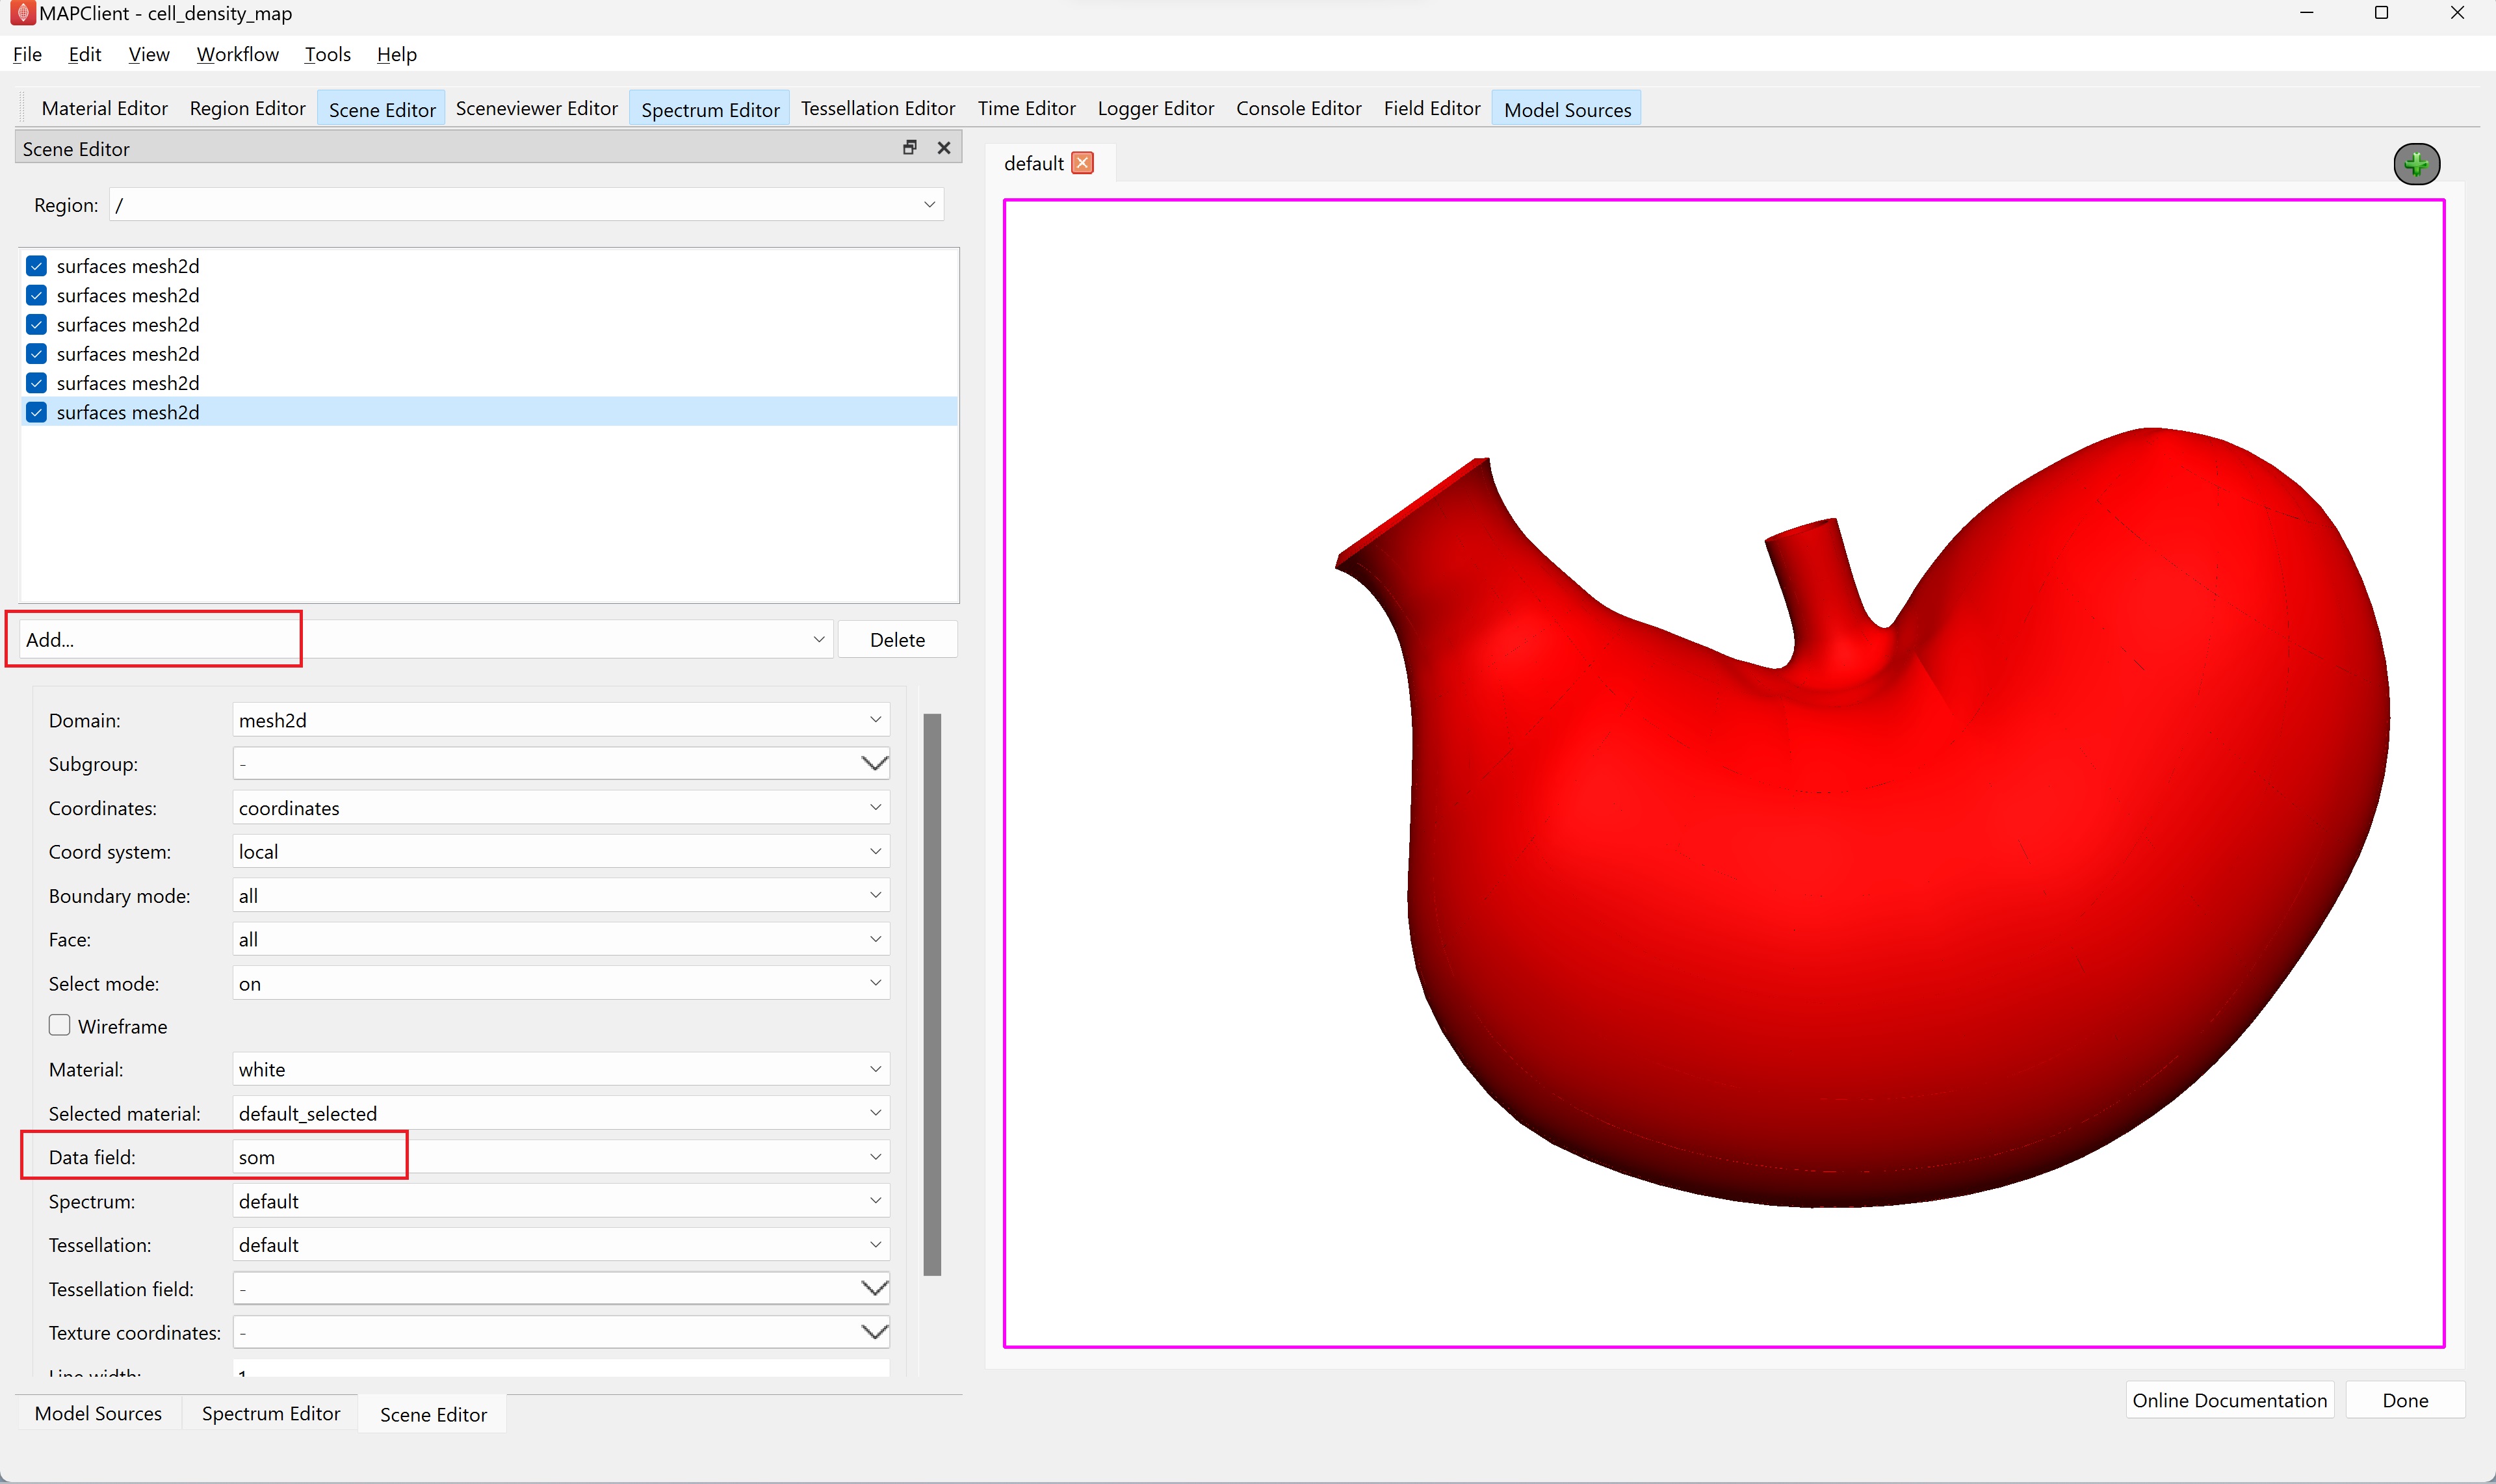The image size is (2496, 1484).
Task: Click the Logger Editor panel icon
Action: click(1155, 110)
